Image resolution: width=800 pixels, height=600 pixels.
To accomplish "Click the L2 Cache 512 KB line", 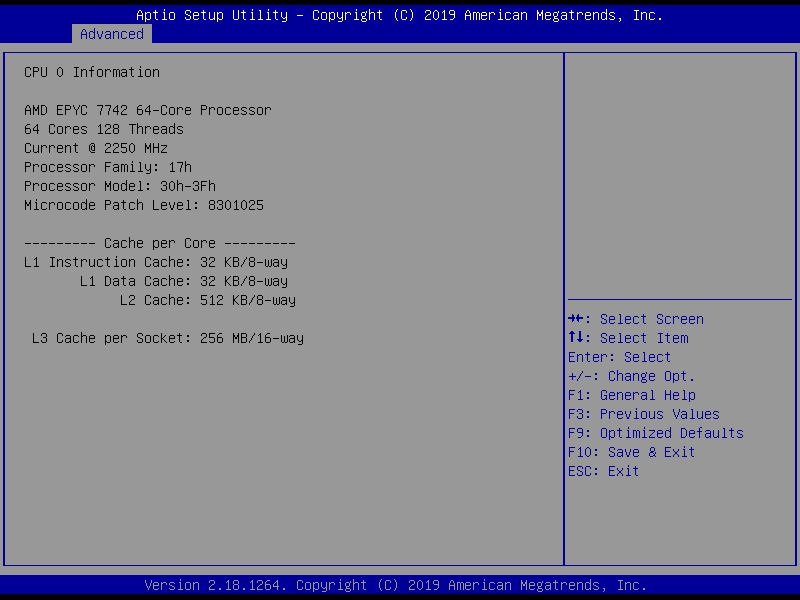I will [x=208, y=300].
